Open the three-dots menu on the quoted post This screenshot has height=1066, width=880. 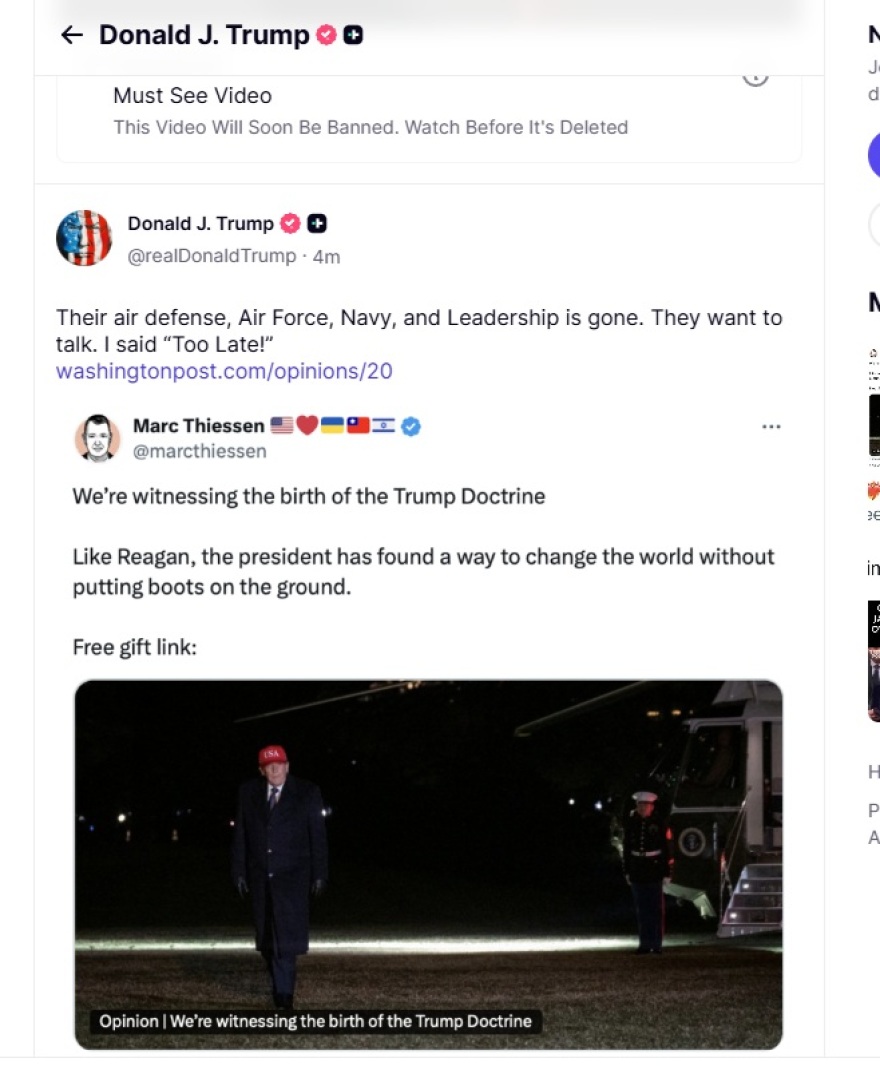[x=771, y=427]
